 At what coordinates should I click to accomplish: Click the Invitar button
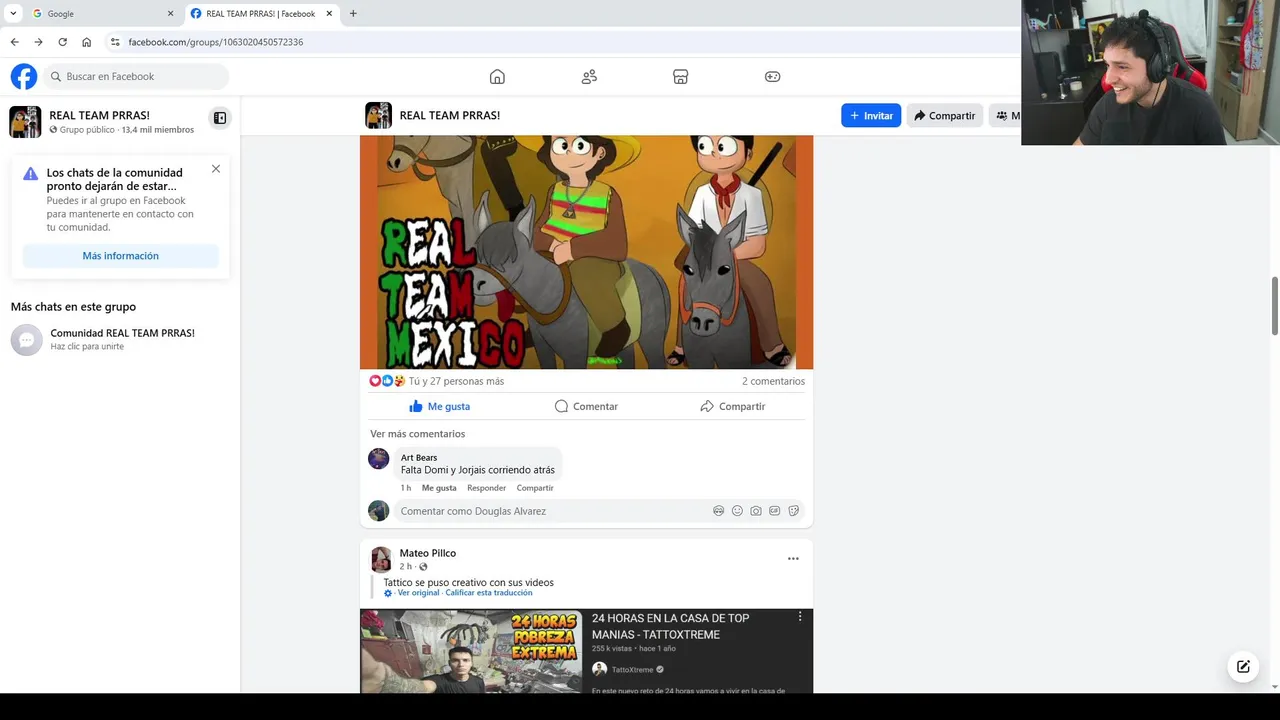point(871,115)
